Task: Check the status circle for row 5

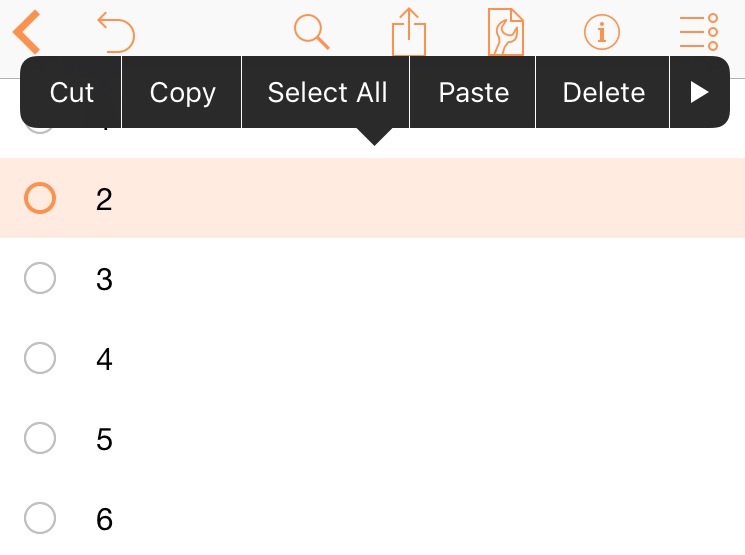Action: click(40, 438)
